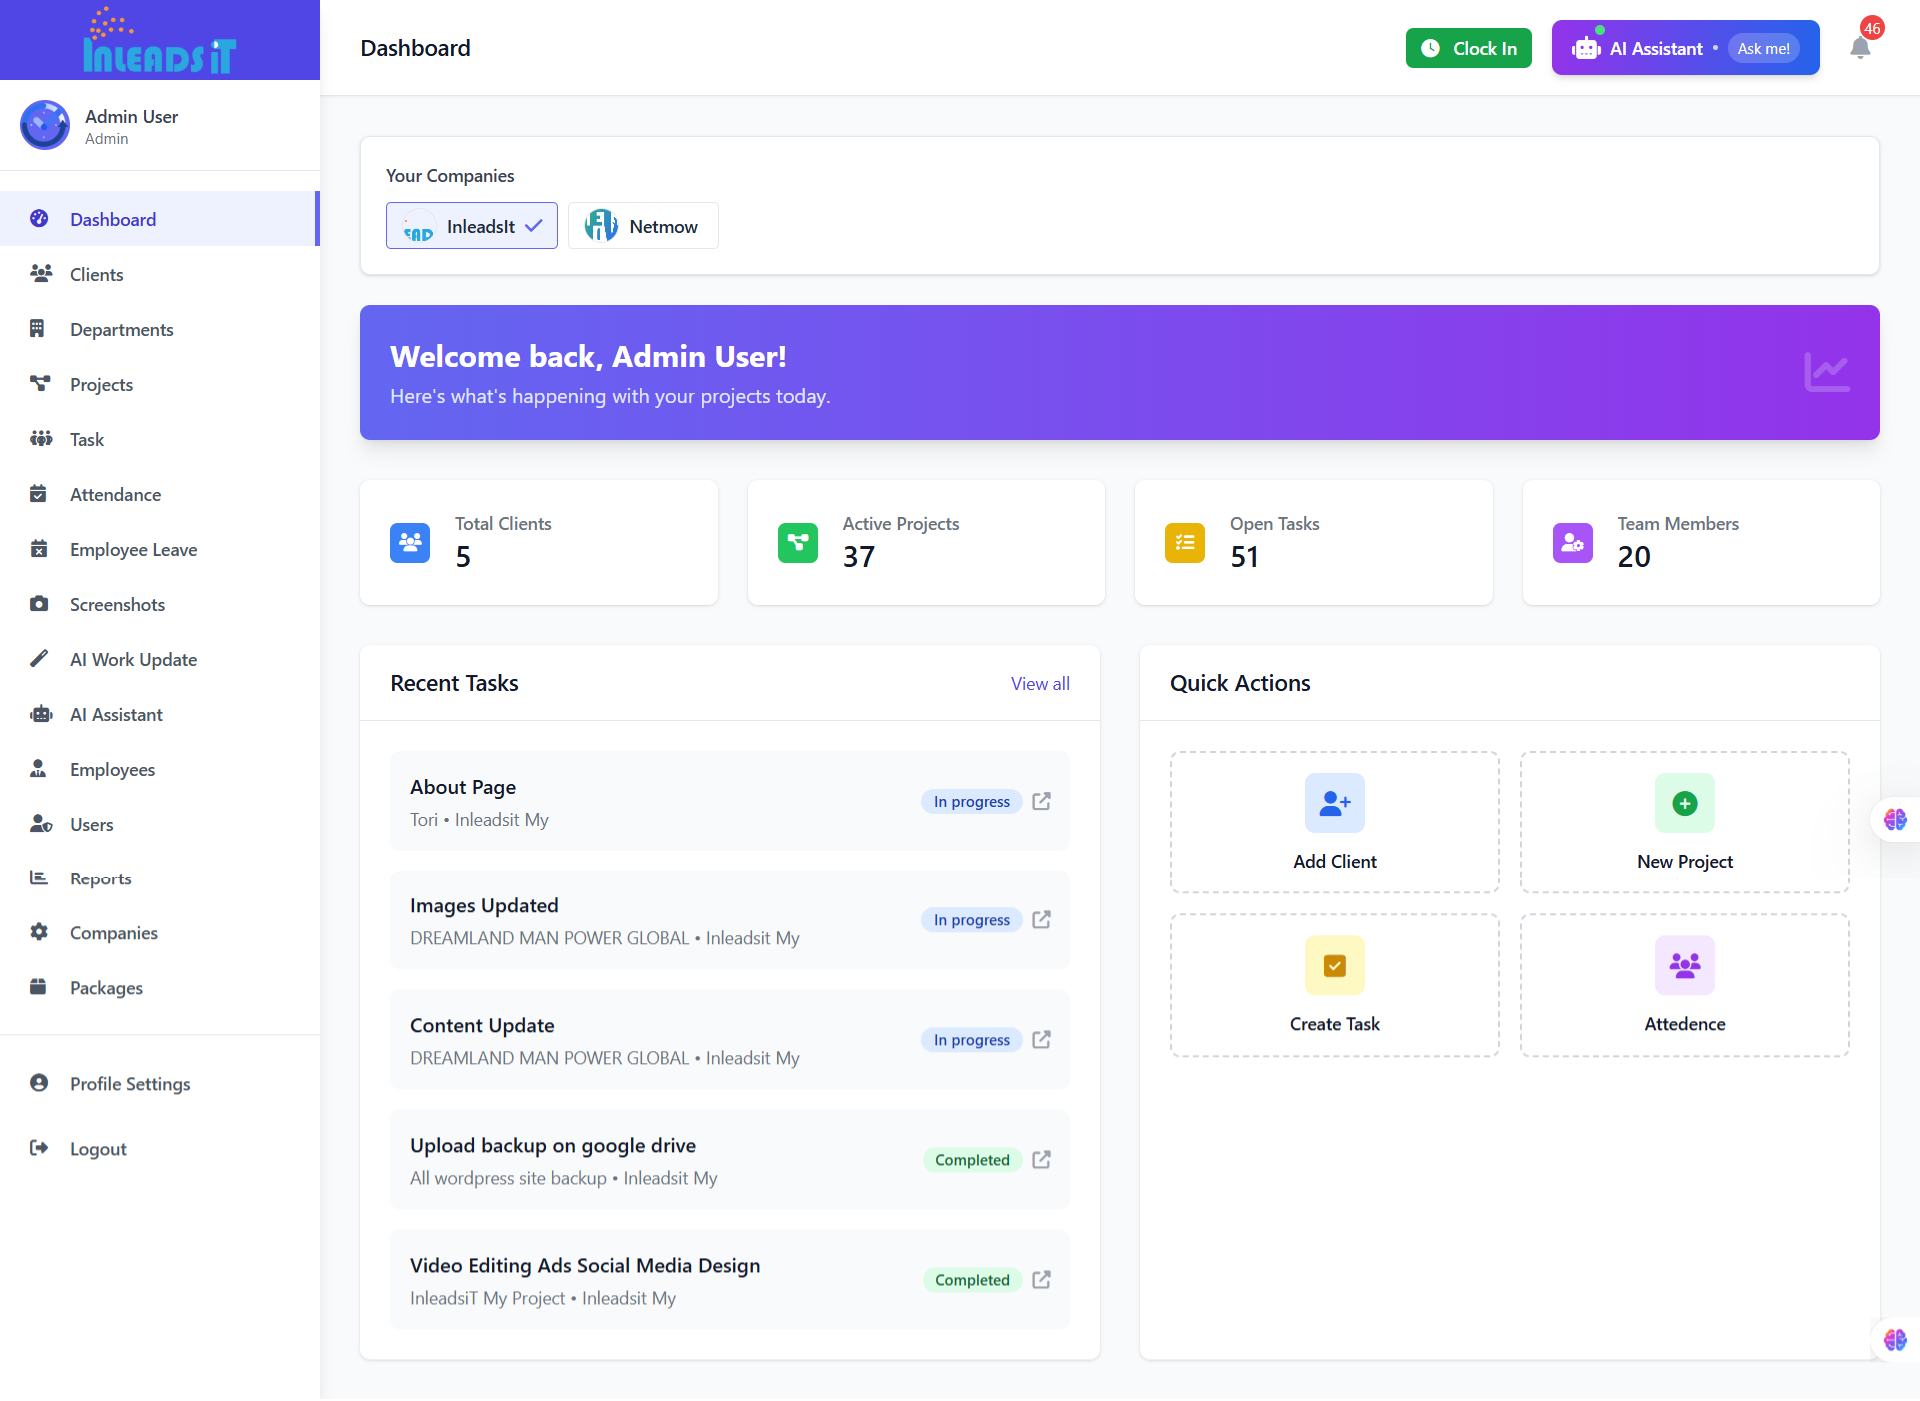Open the Projects sidebar menu
The image size is (1920, 1401).
click(x=101, y=384)
